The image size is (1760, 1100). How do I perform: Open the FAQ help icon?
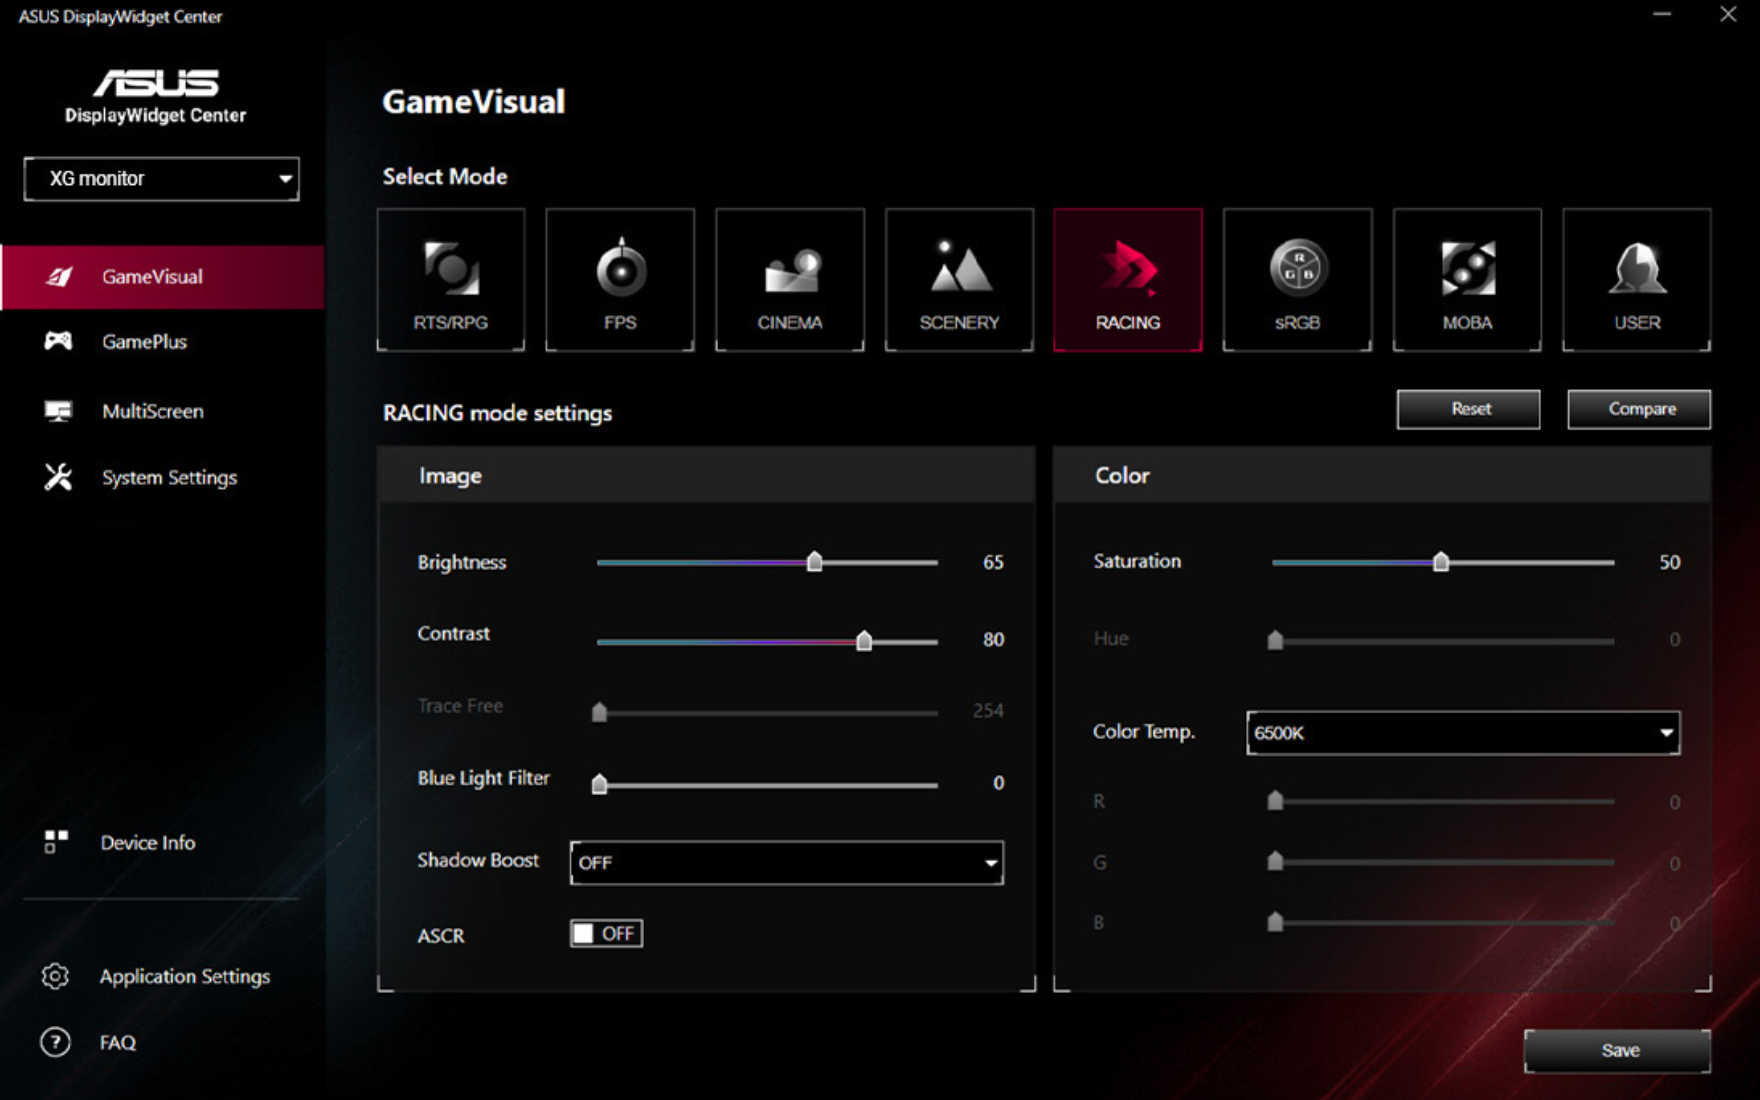tap(56, 1042)
